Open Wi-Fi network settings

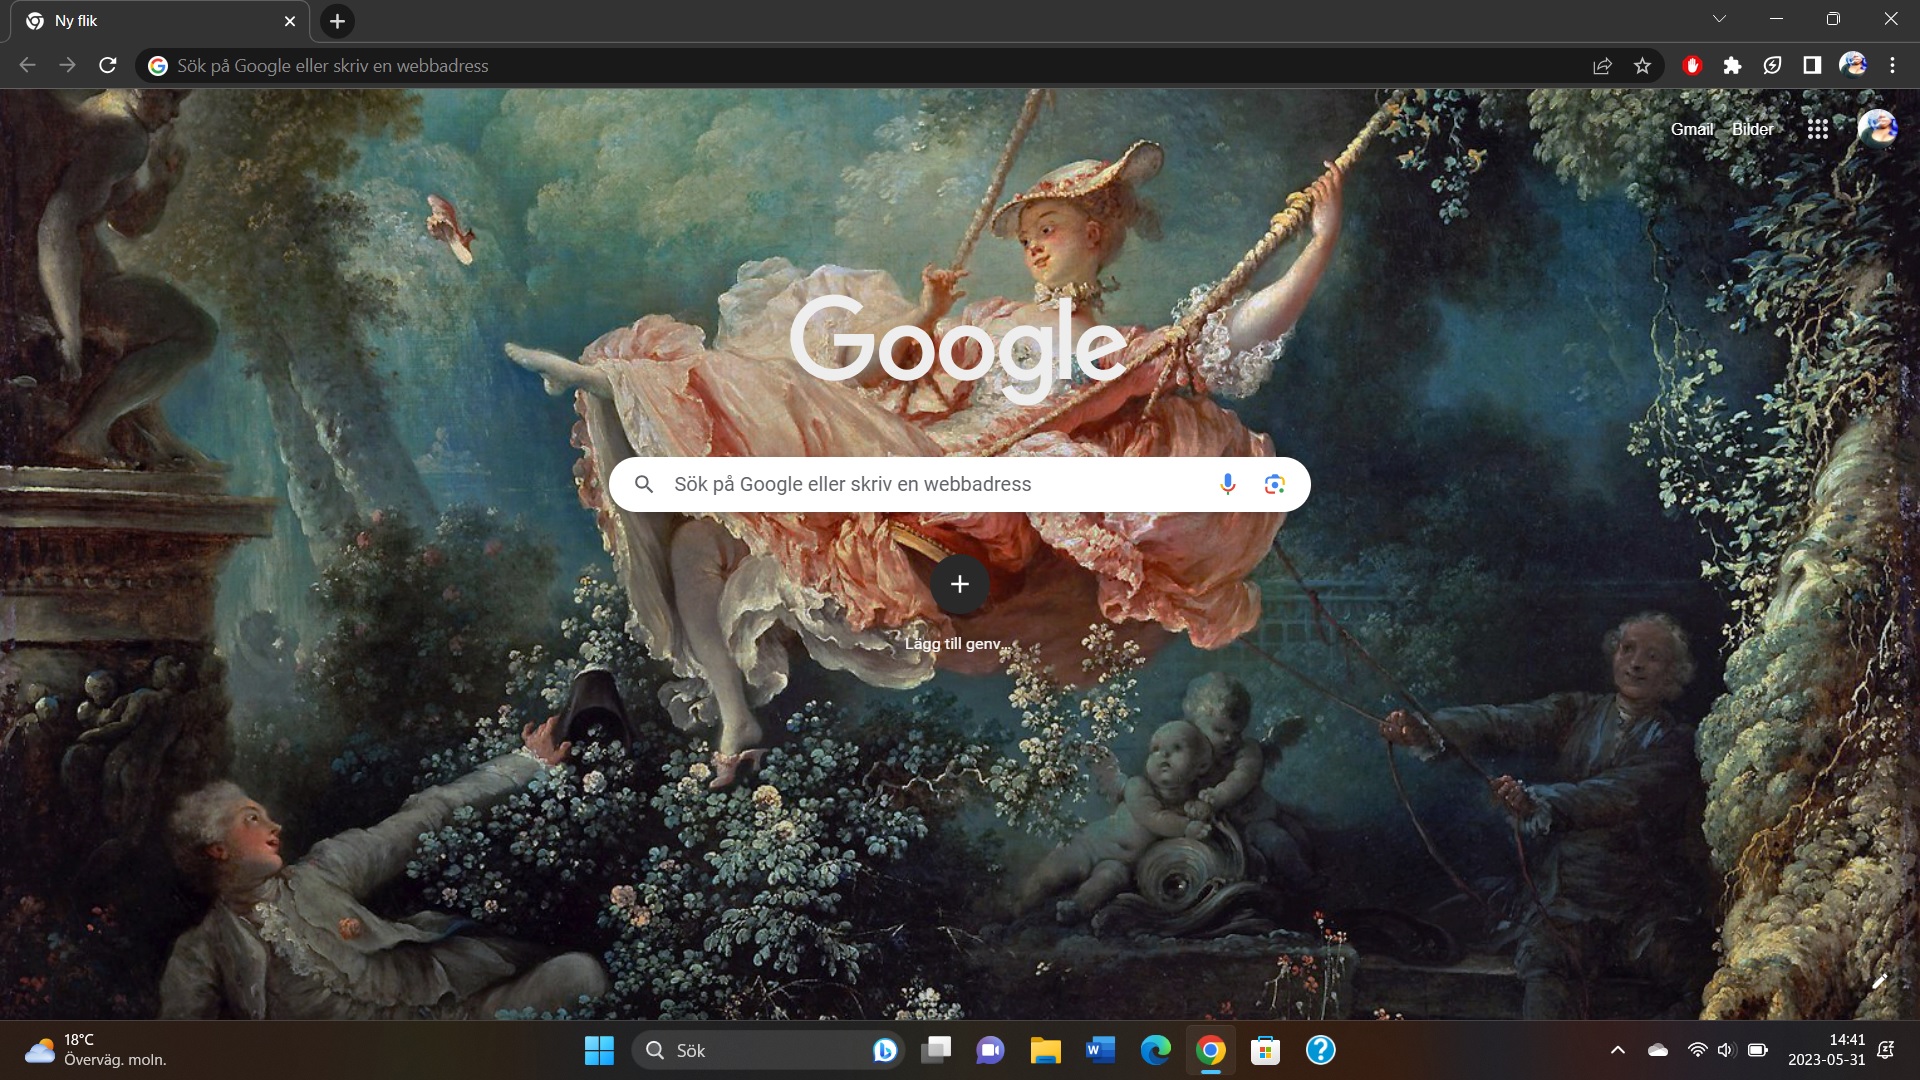point(1697,1050)
